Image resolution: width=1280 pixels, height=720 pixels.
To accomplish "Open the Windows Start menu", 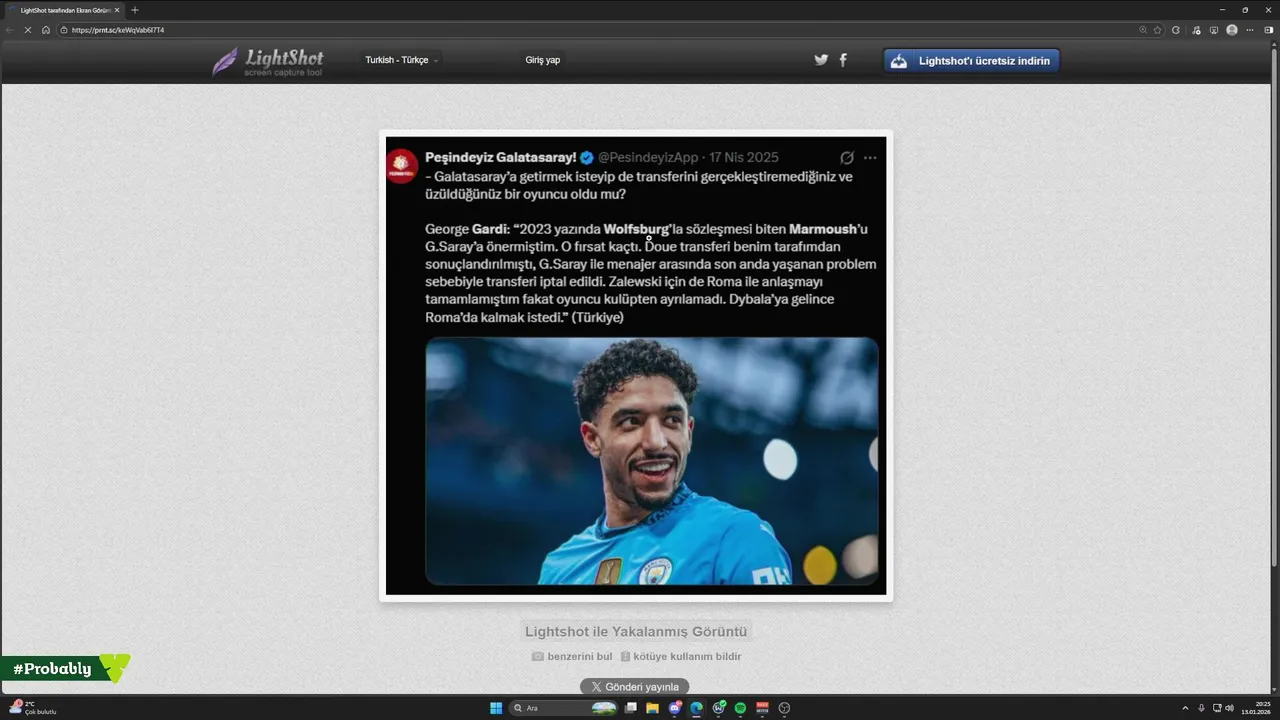I will coord(496,708).
